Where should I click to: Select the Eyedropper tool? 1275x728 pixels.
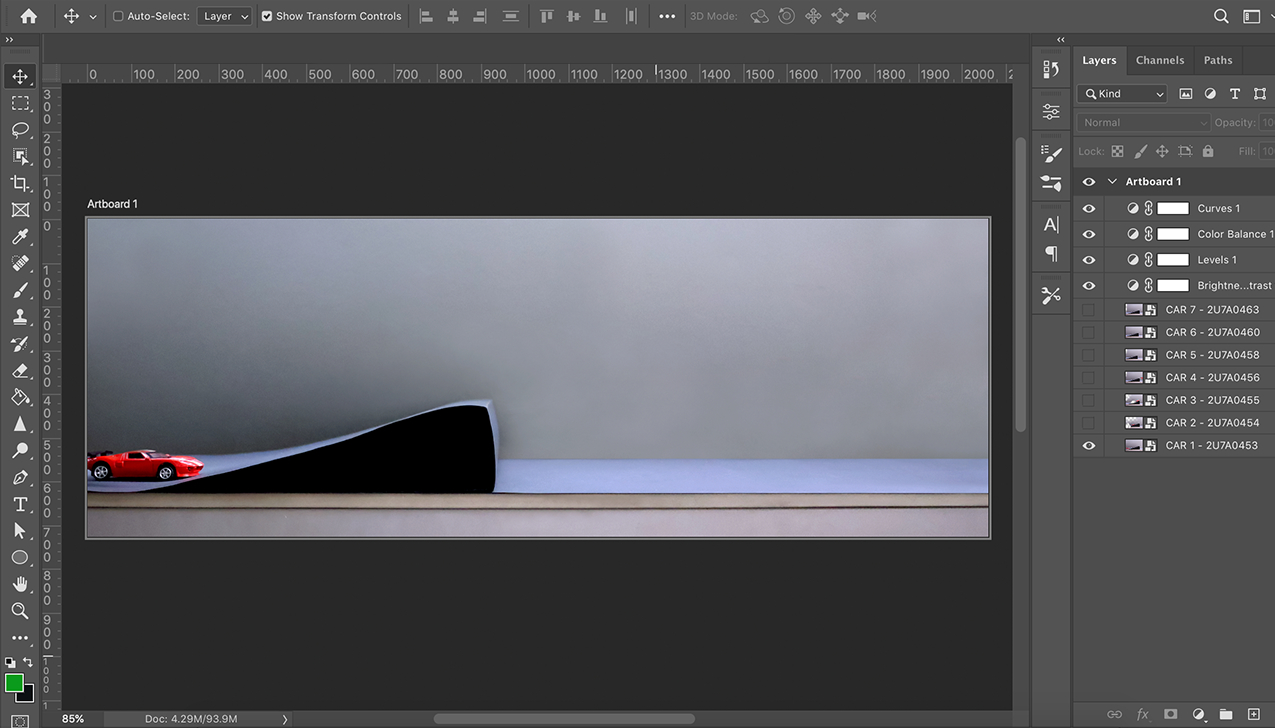pos(20,237)
